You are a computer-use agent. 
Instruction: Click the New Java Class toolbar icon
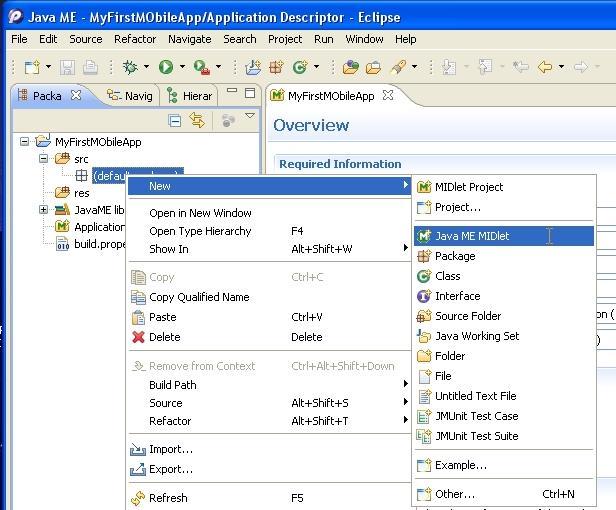[x=300, y=67]
